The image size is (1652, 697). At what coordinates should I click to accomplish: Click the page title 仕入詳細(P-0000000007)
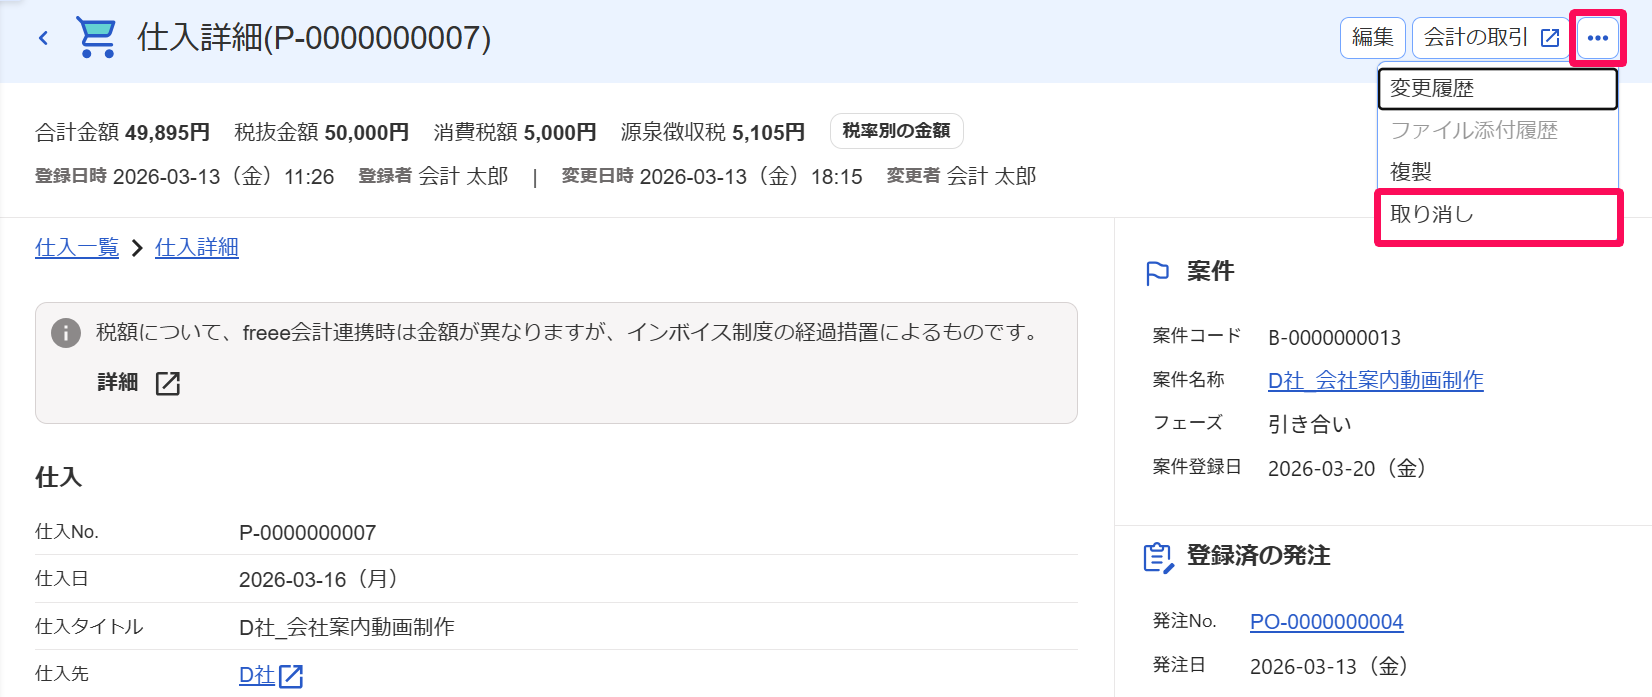point(314,38)
